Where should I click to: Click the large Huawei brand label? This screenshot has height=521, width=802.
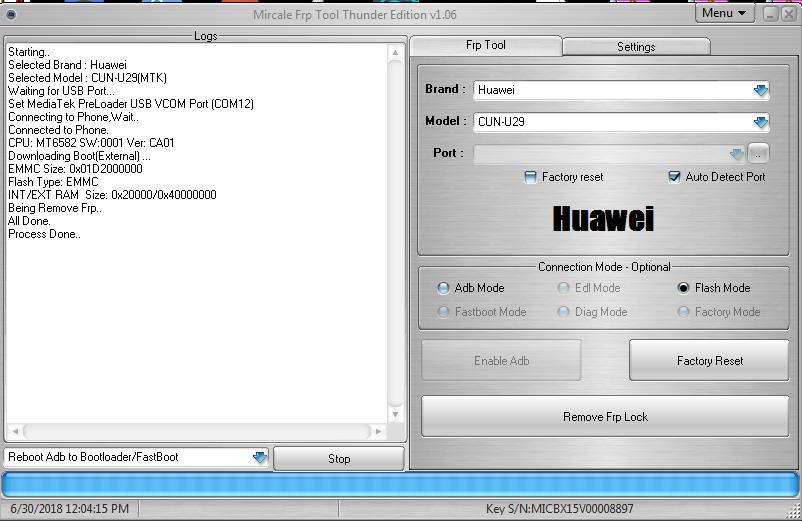pos(604,219)
